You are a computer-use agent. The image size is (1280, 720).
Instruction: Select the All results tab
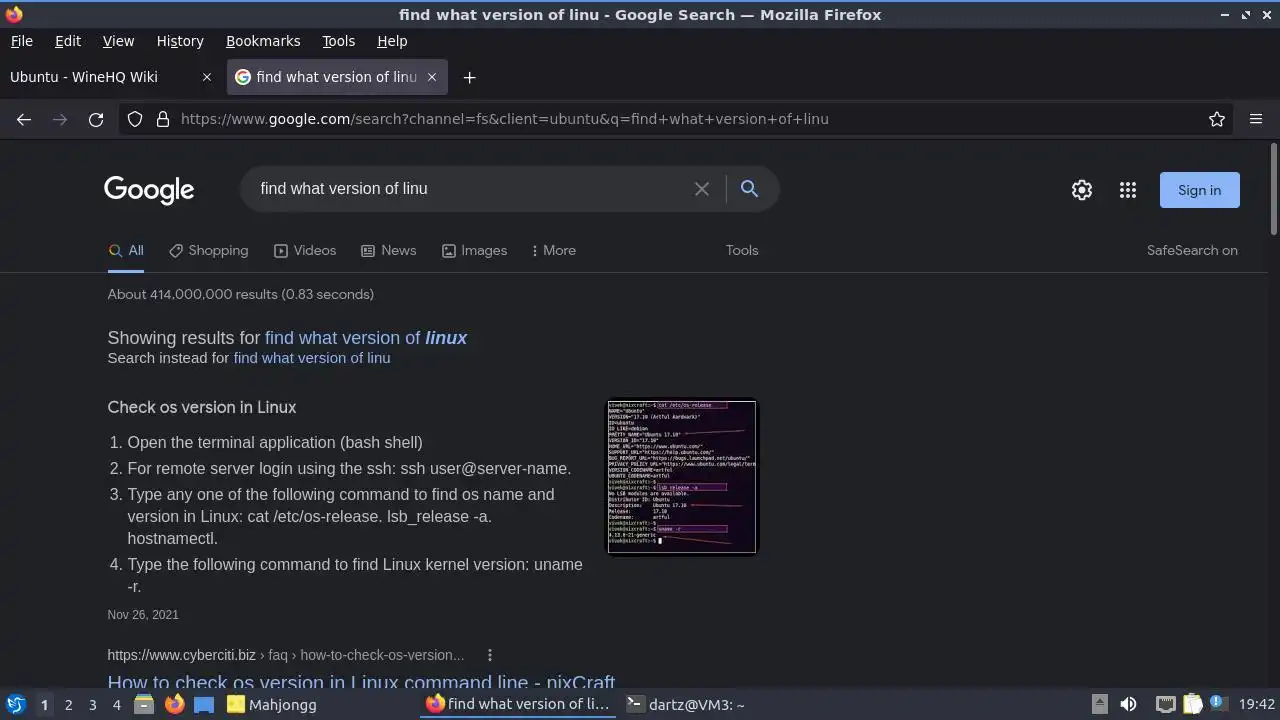pyautogui.click(x=126, y=251)
